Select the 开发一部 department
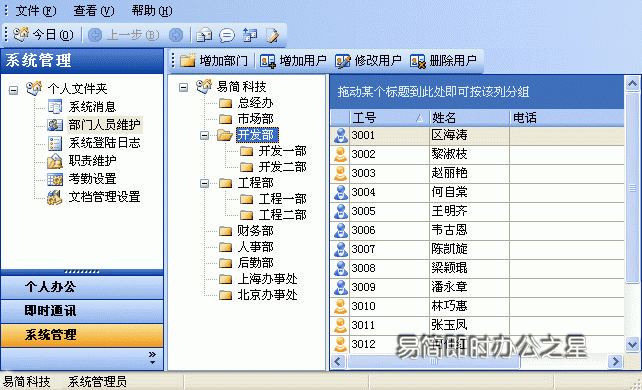 (283, 151)
